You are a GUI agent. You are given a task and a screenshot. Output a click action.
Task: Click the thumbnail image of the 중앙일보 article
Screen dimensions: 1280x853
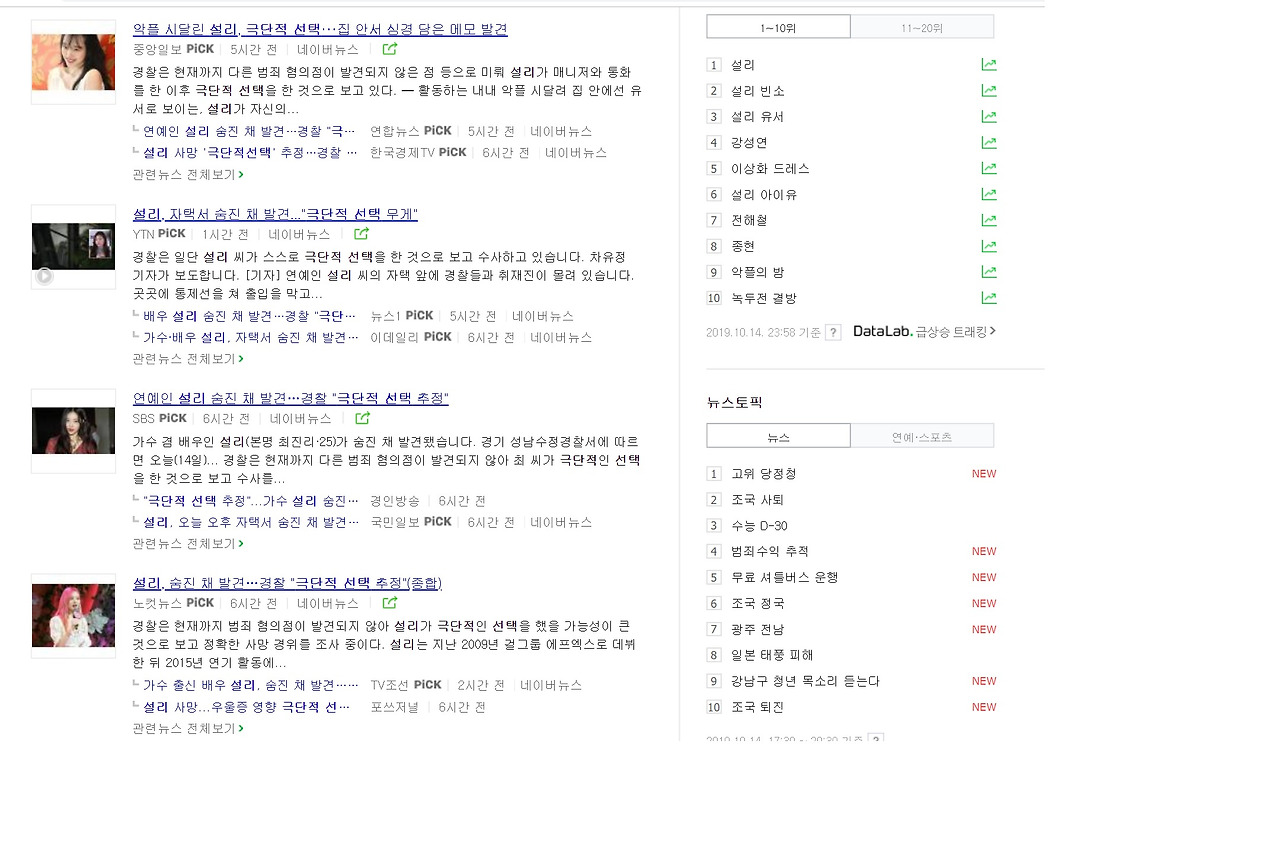[73, 62]
